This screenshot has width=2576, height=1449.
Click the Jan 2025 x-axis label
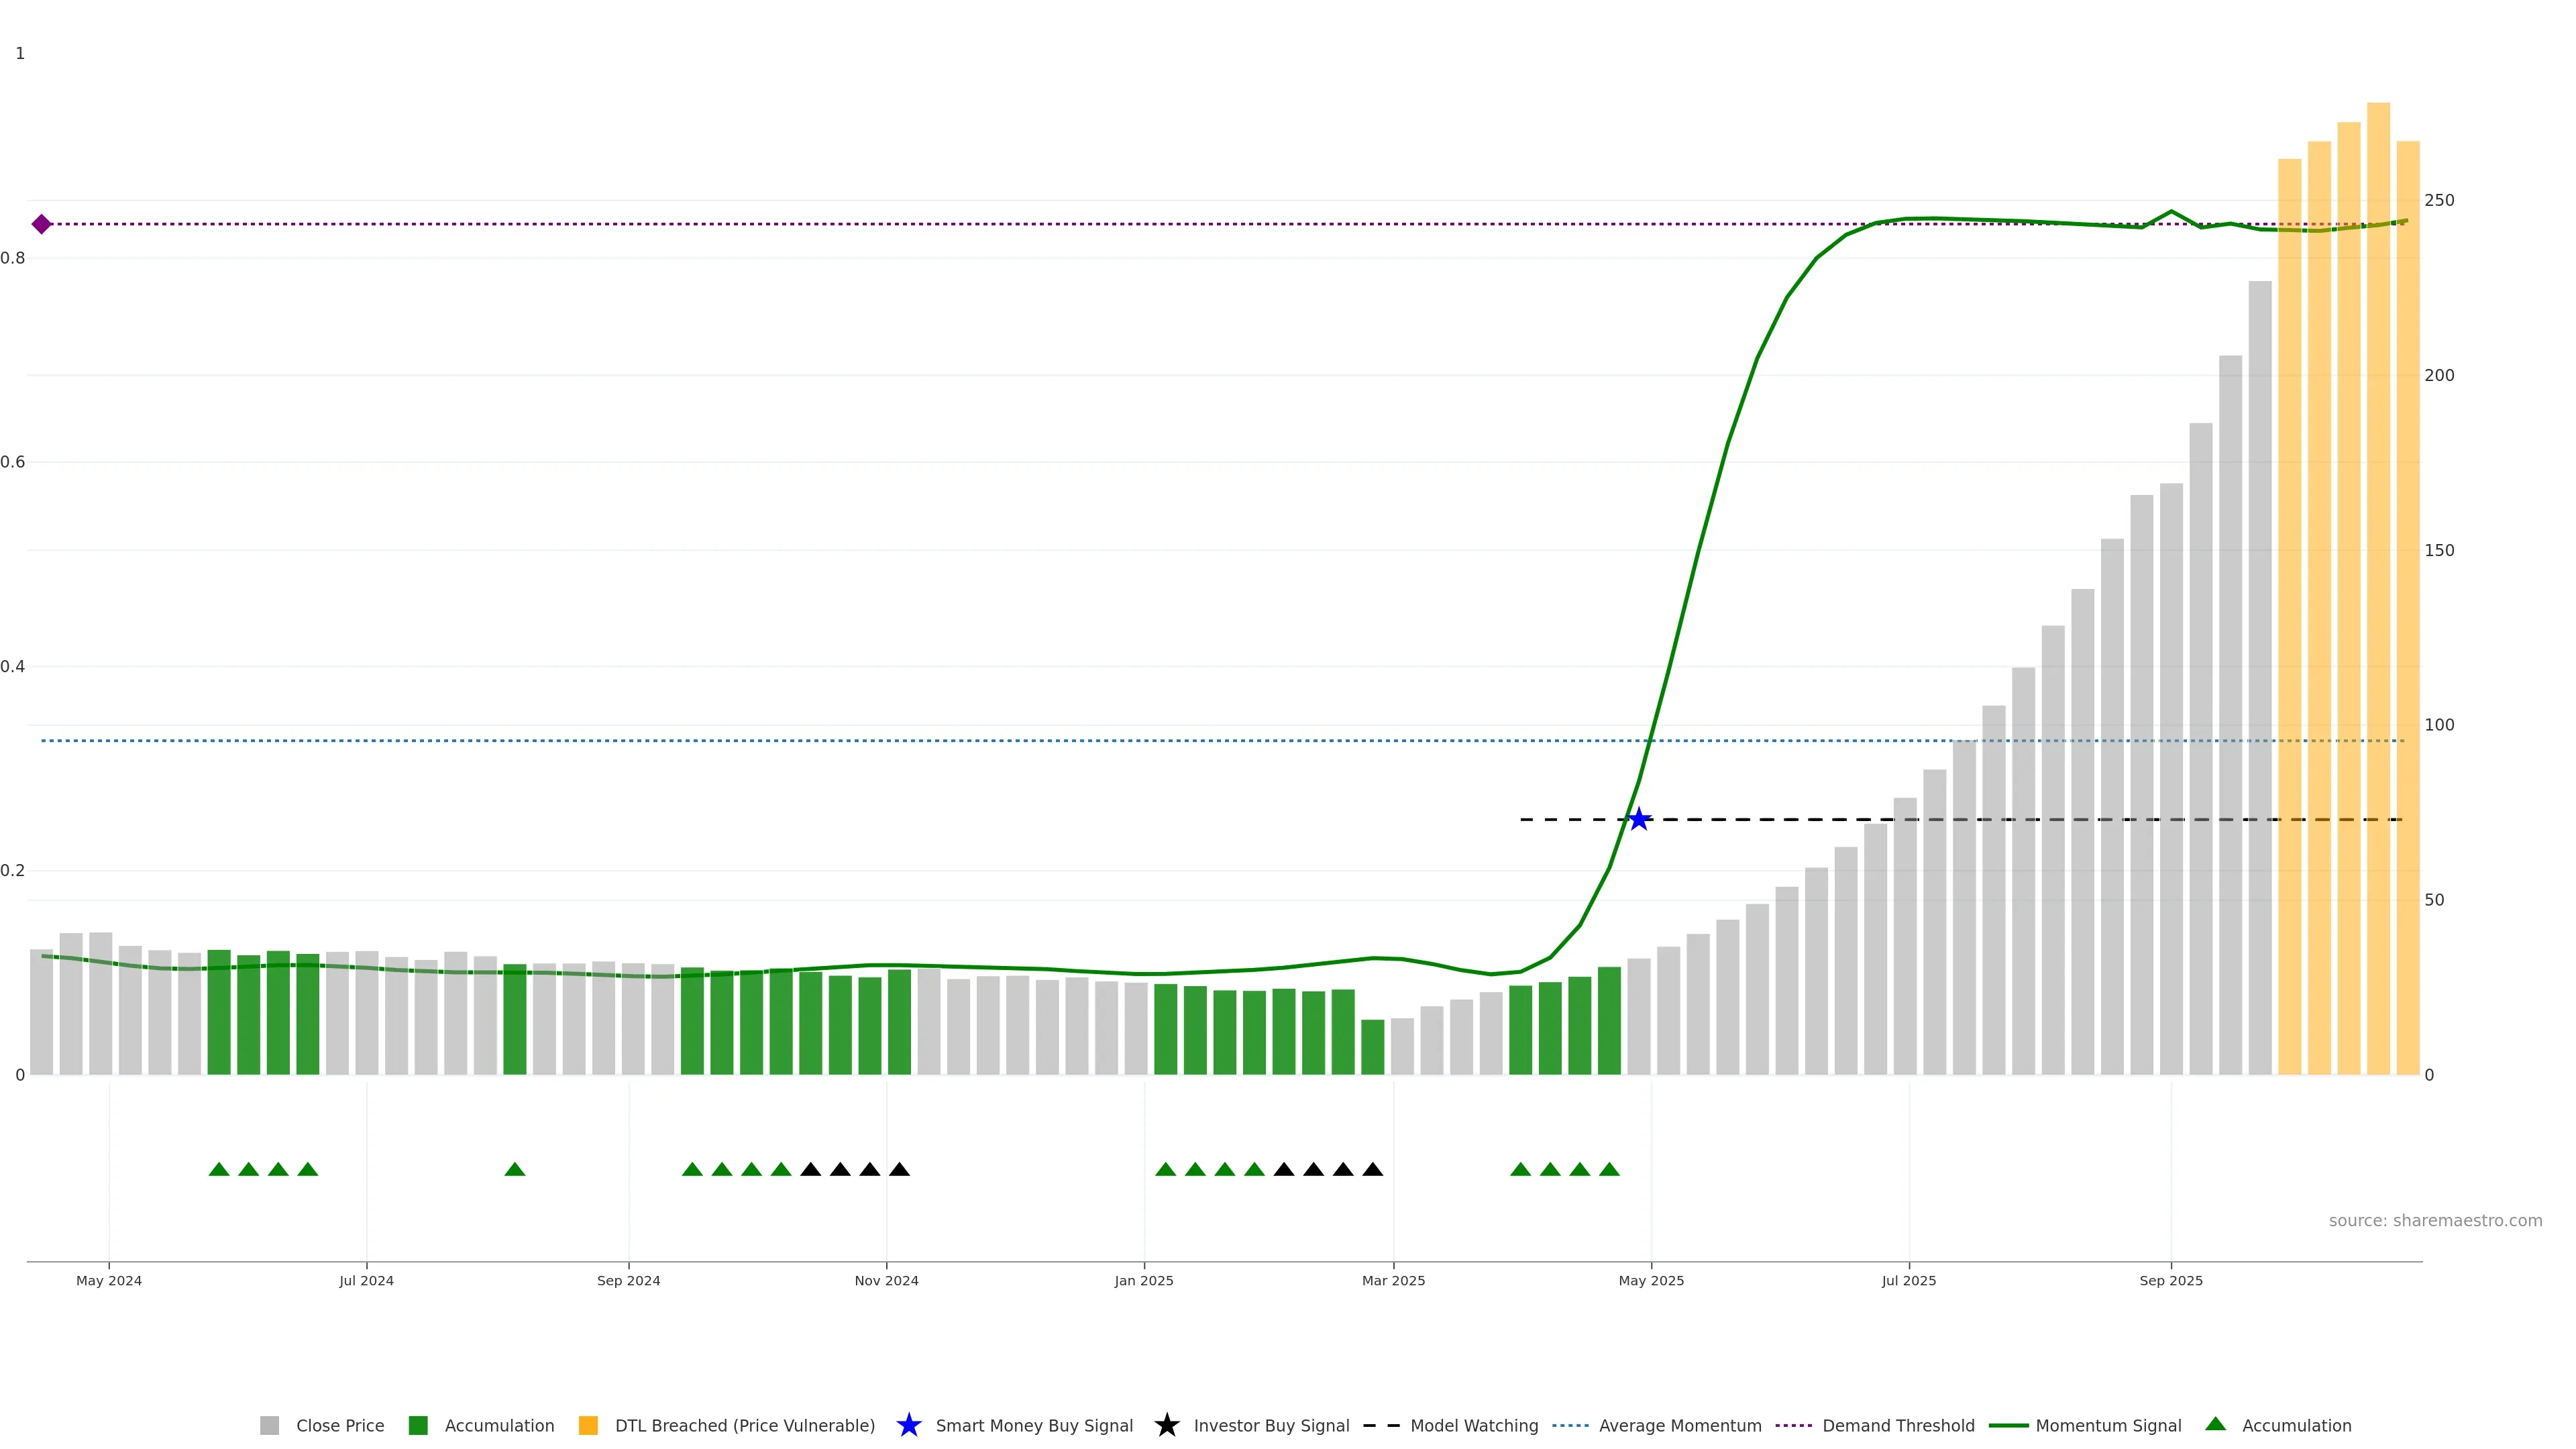[1144, 1280]
